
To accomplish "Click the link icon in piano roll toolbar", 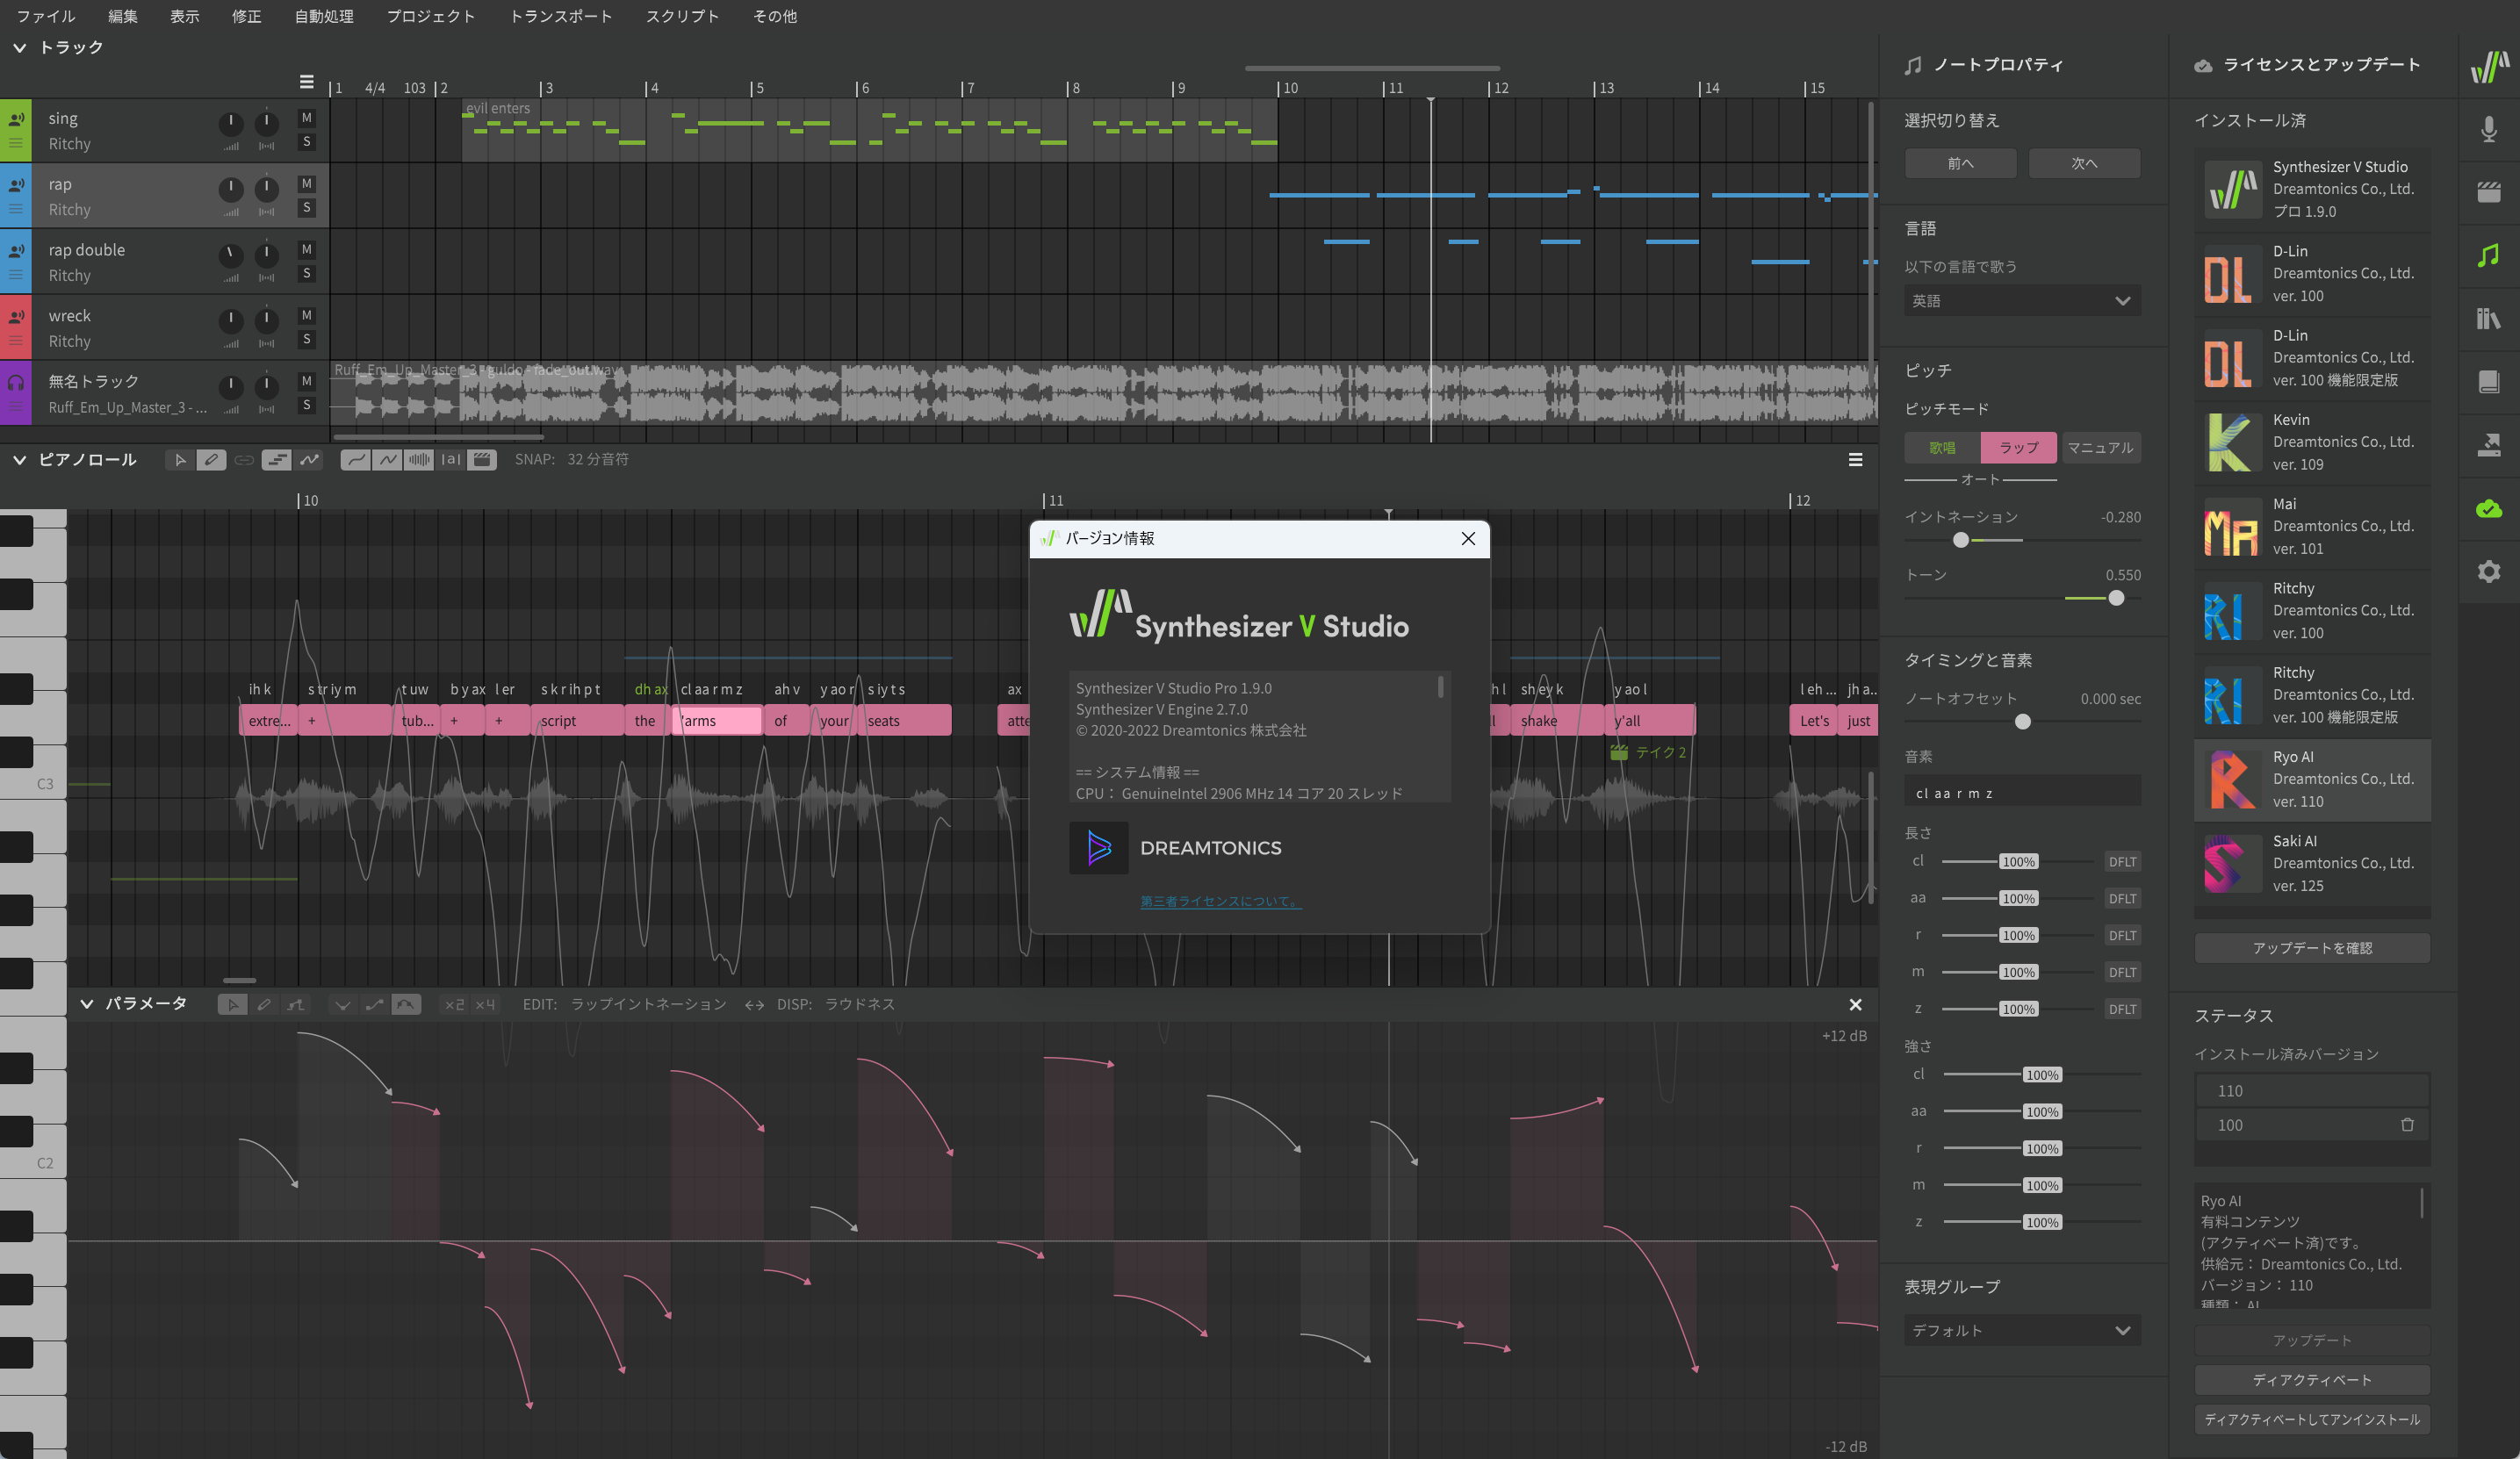I will point(243,460).
